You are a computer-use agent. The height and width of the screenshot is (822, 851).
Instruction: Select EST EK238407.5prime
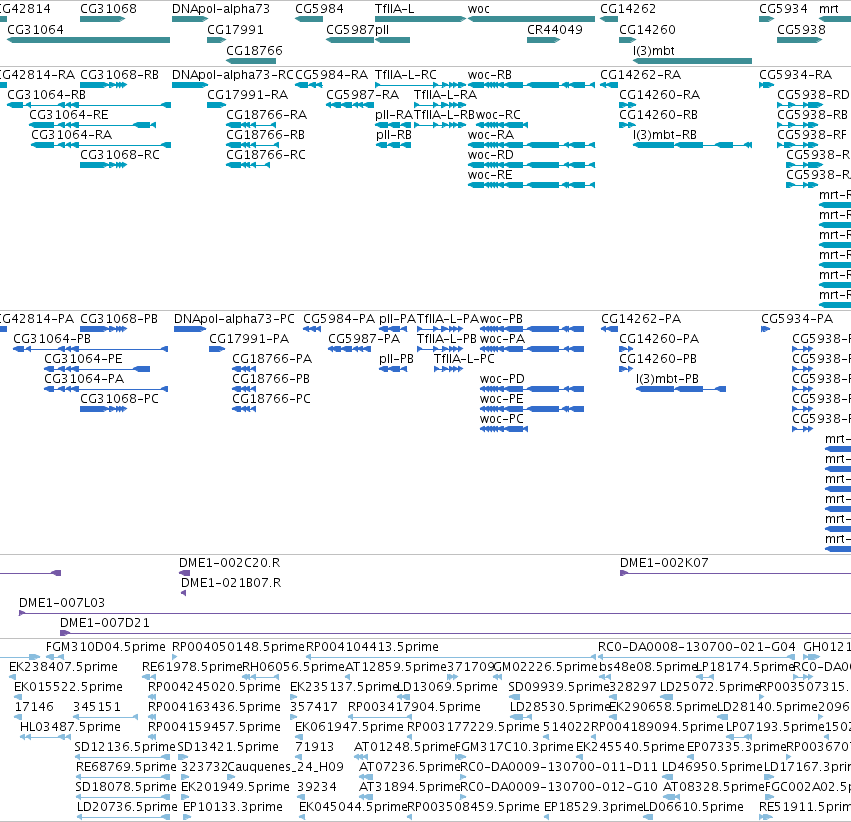pyautogui.click(x=12, y=677)
